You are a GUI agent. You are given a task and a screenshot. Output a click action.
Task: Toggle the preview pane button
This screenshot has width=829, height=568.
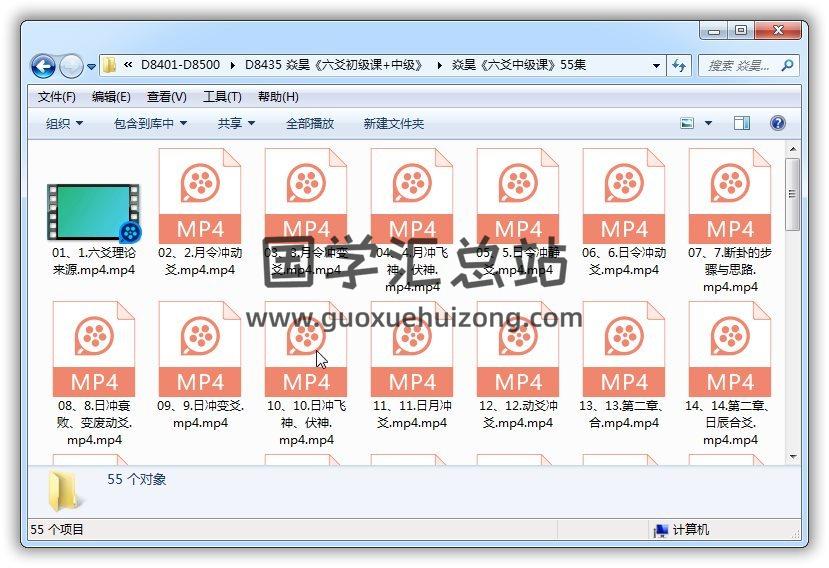(x=742, y=123)
